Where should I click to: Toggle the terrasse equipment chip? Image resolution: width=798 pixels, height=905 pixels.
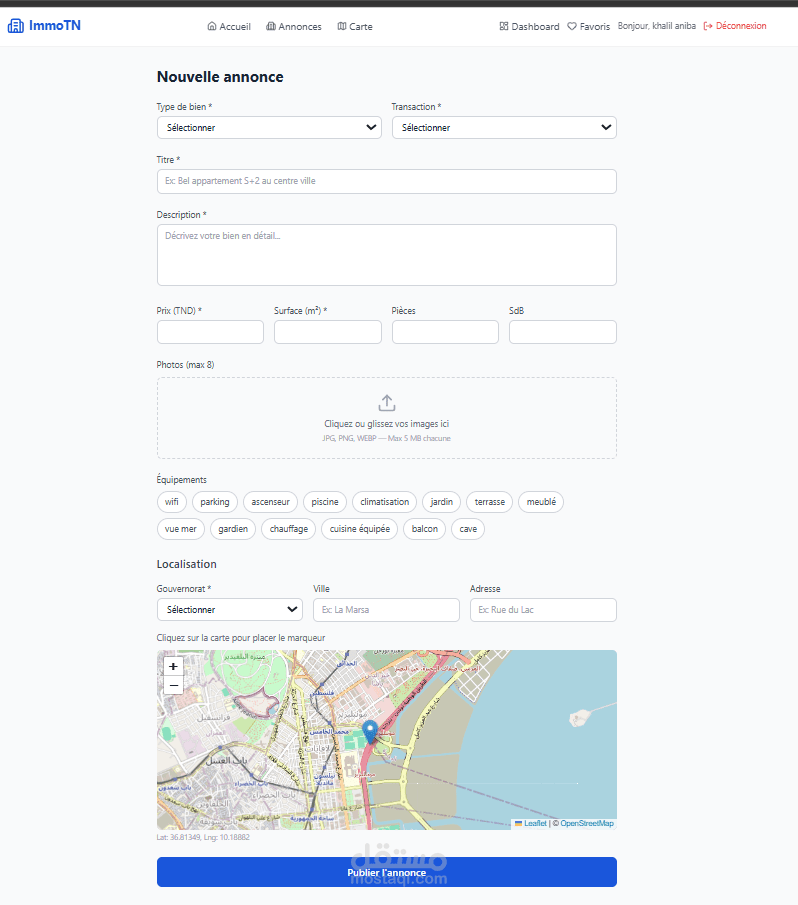pos(489,502)
